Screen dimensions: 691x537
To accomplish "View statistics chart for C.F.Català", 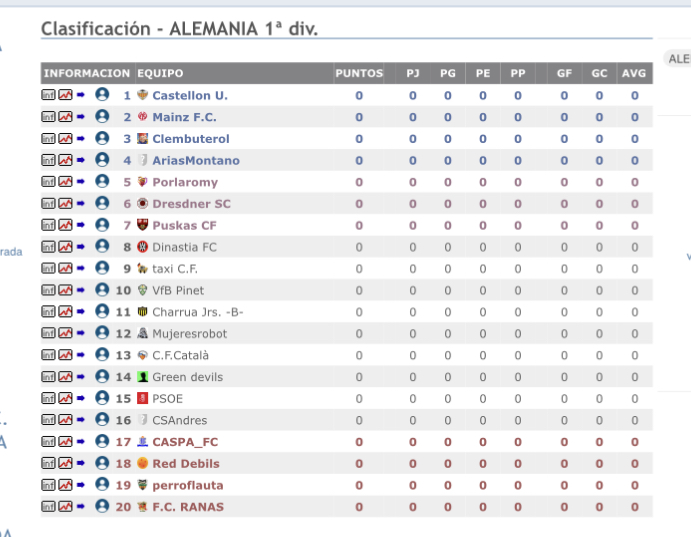I will pyautogui.click(x=65, y=355).
